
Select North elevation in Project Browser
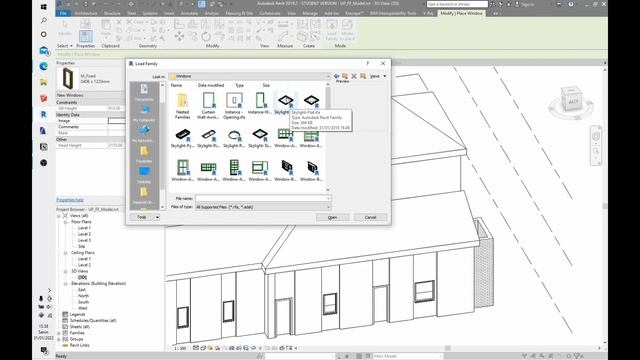(83, 296)
